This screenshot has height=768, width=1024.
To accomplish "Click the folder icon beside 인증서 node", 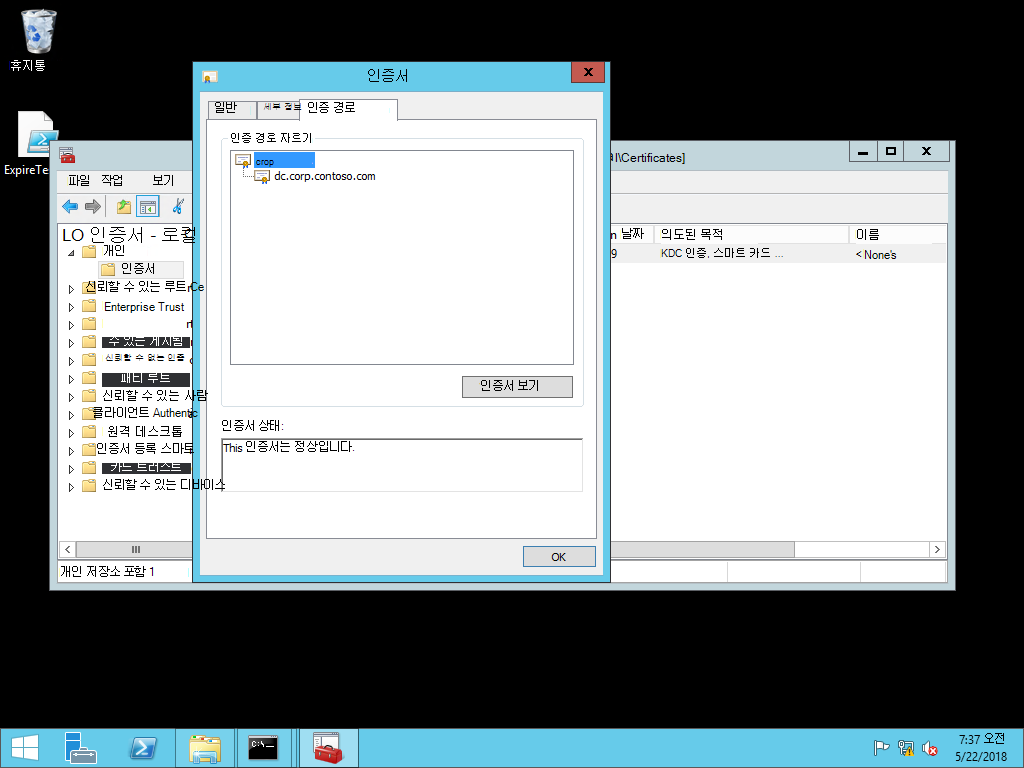I will (x=108, y=269).
